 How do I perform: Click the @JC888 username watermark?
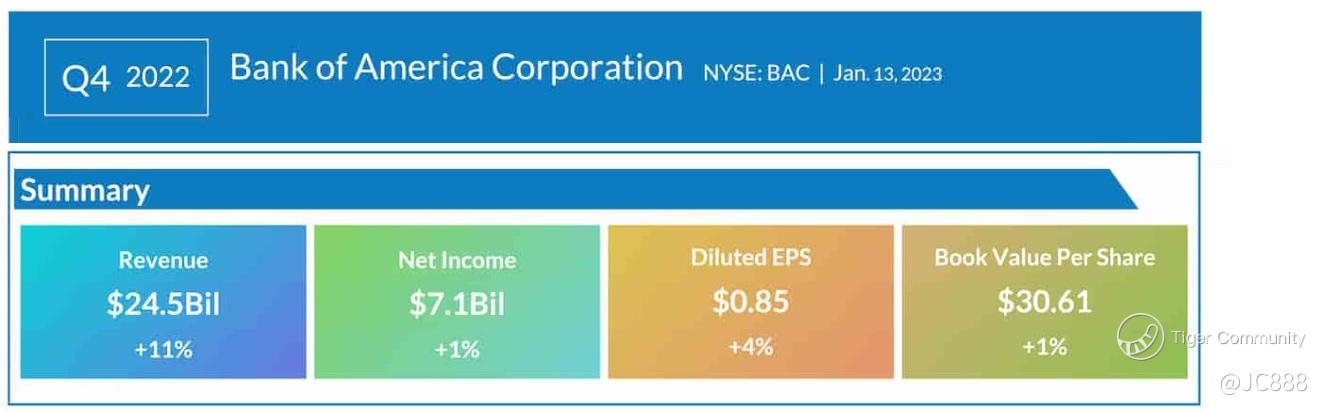click(1263, 382)
